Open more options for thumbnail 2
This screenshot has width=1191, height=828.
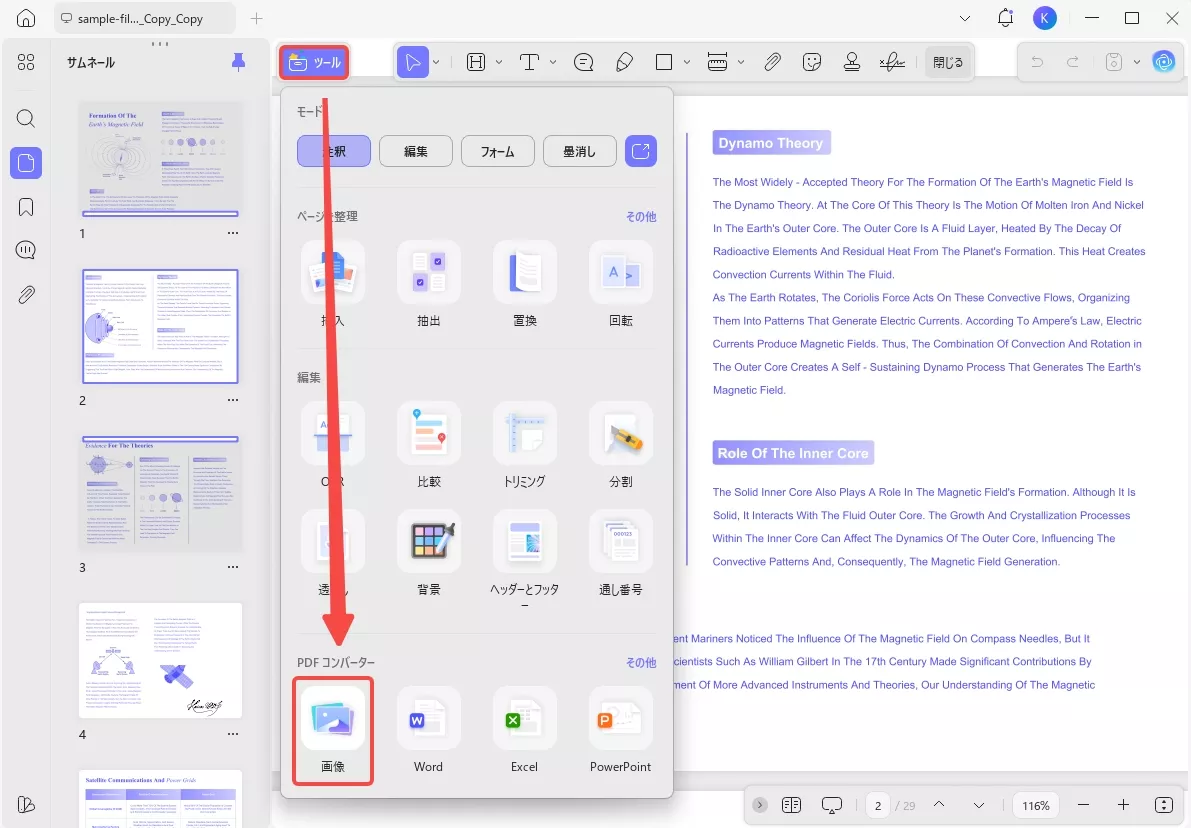tap(232, 400)
